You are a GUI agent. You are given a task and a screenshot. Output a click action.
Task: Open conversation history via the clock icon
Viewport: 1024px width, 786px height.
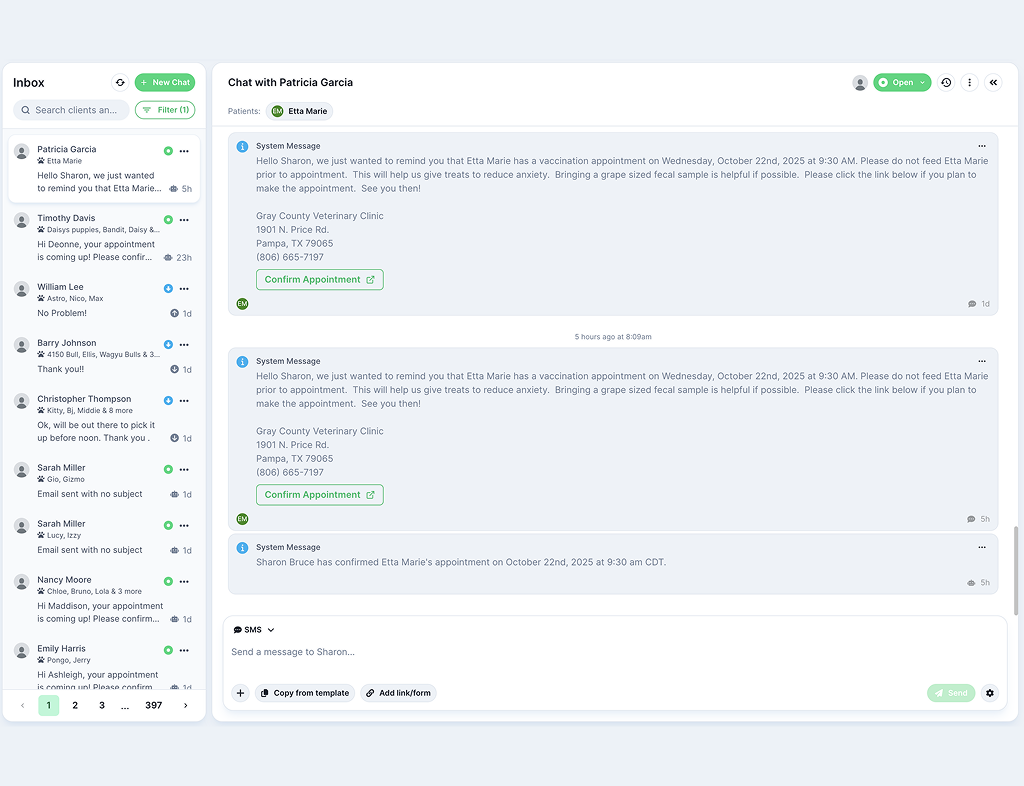coord(945,83)
